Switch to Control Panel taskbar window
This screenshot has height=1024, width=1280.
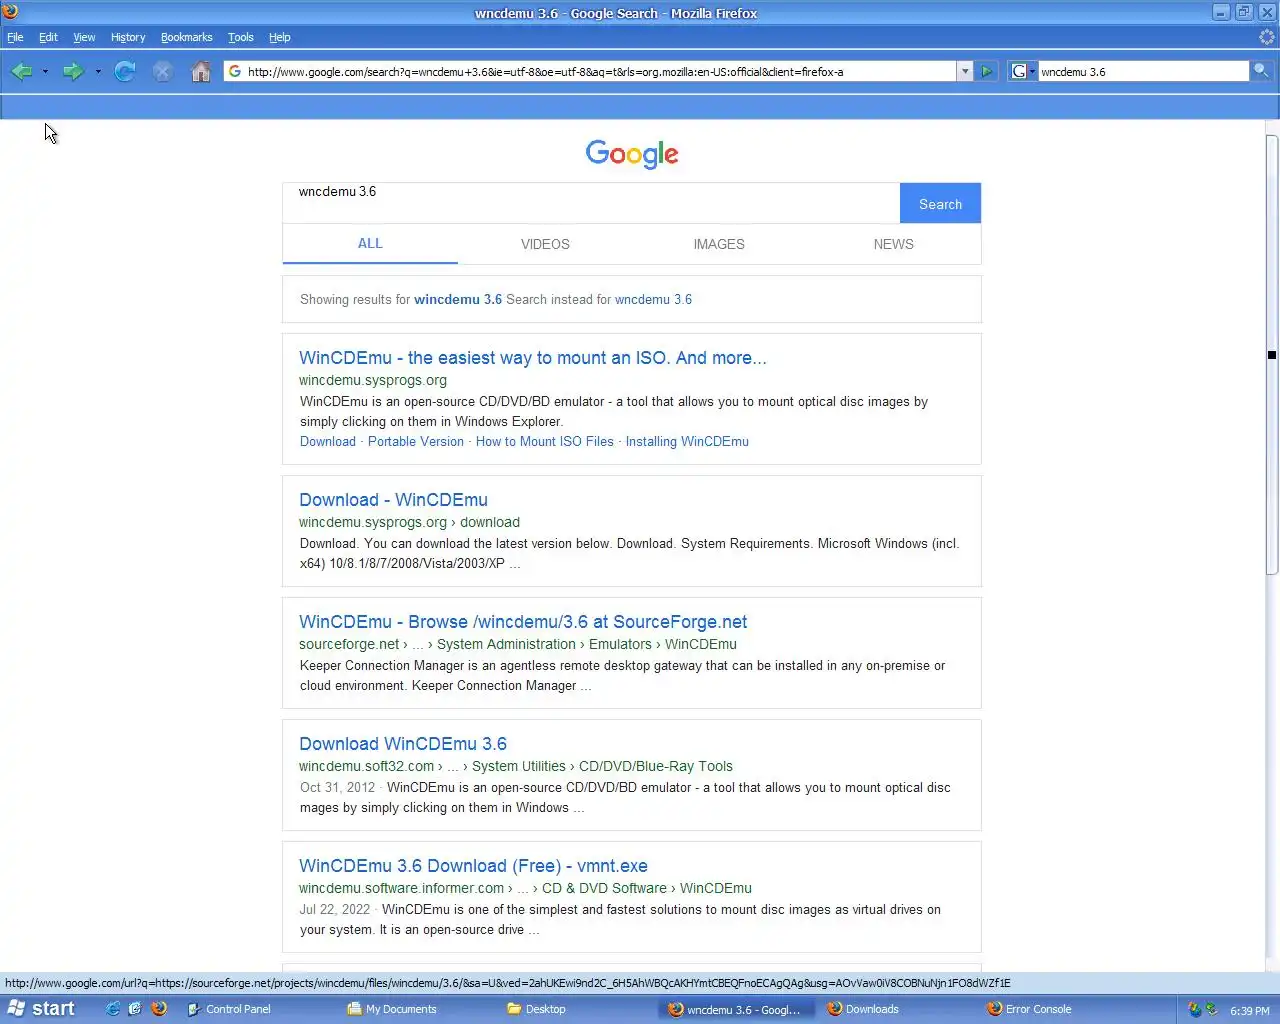(x=260, y=1009)
